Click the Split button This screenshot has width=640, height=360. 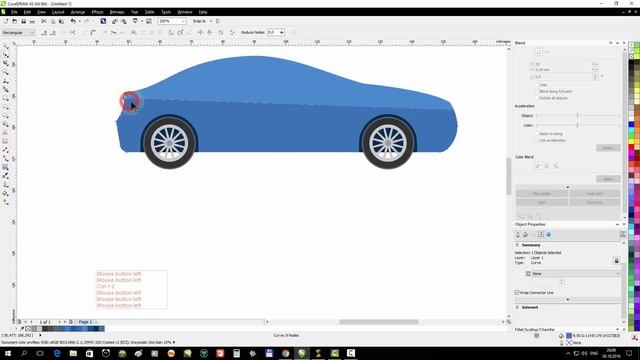[x=542, y=202]
